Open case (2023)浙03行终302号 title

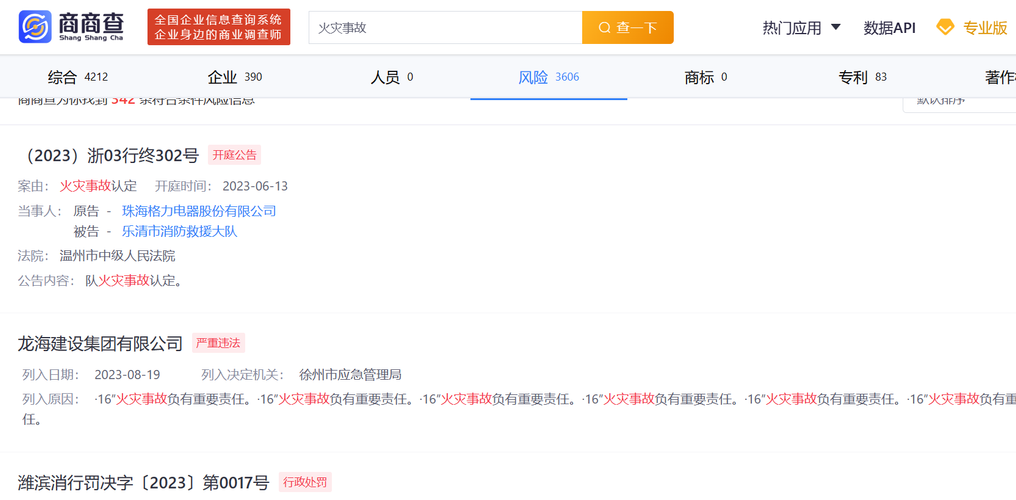(110, 155)
